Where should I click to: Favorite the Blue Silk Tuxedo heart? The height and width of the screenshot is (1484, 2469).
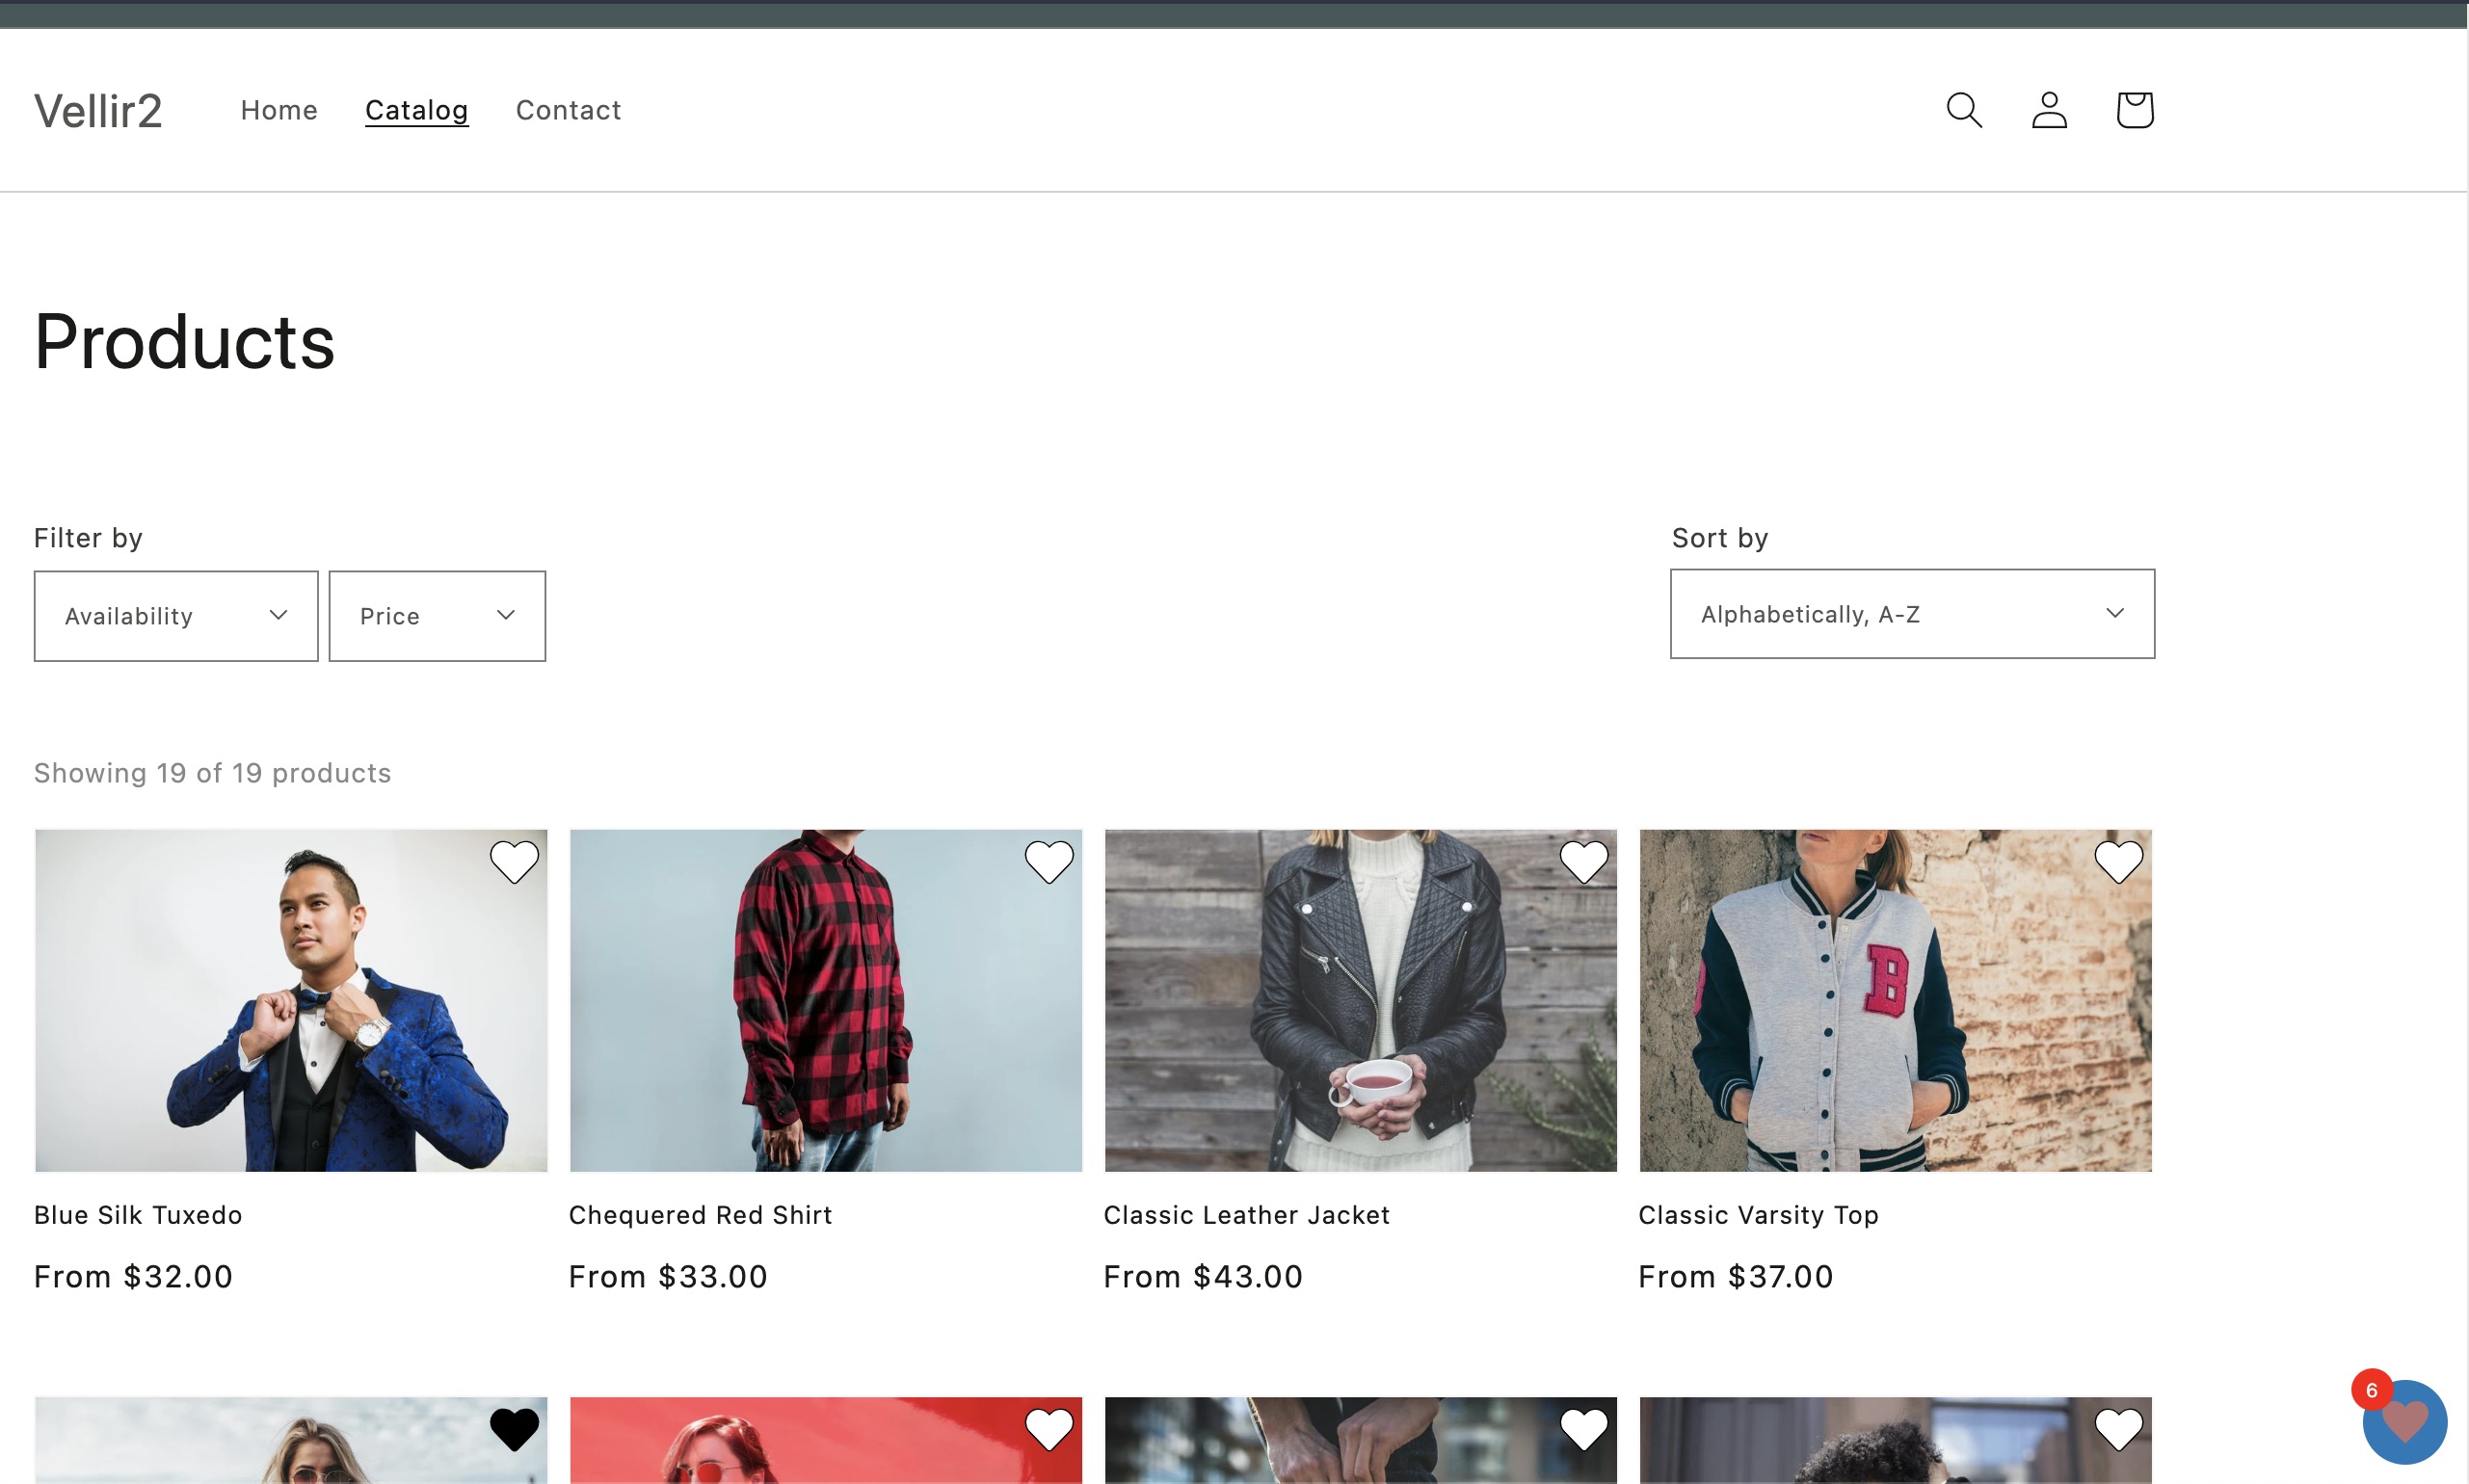514,862
